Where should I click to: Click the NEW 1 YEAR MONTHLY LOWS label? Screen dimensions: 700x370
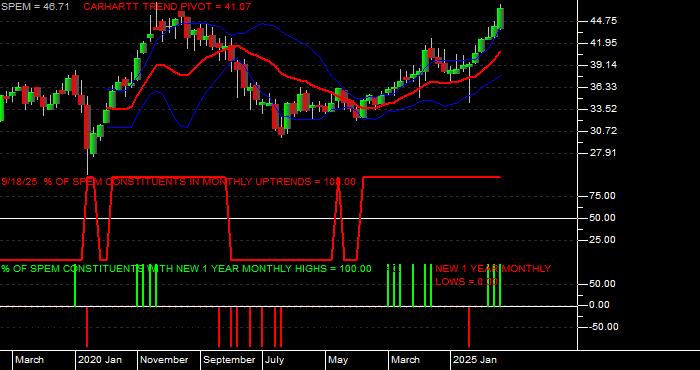[x=493, y=275]
